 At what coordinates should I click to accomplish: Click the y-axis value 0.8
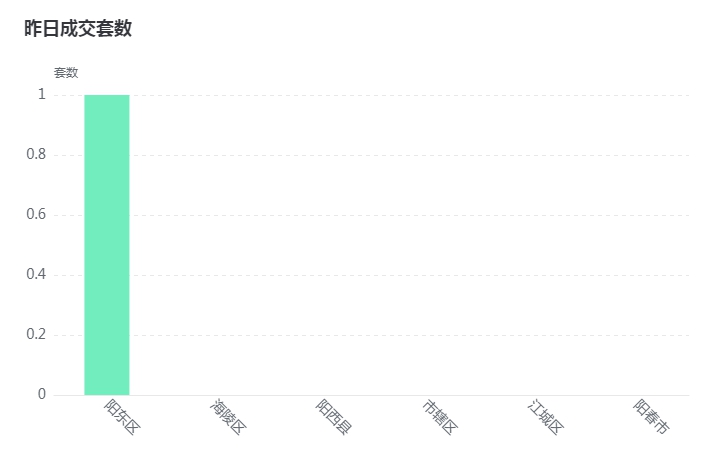36,154
